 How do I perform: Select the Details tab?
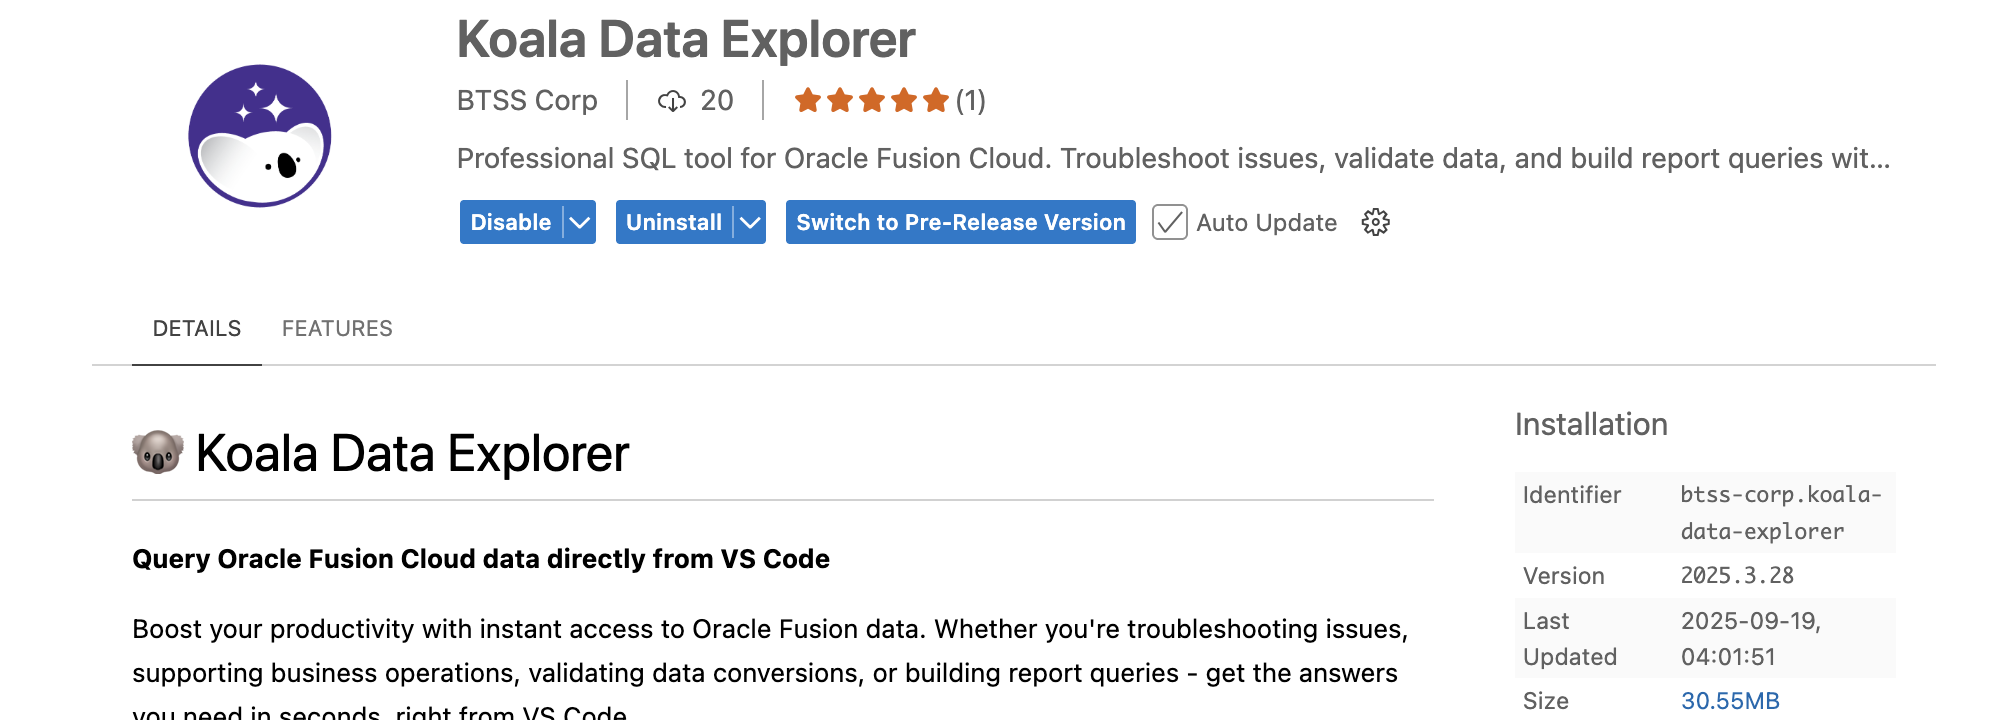pyautogui.click(x=197, y=329)
